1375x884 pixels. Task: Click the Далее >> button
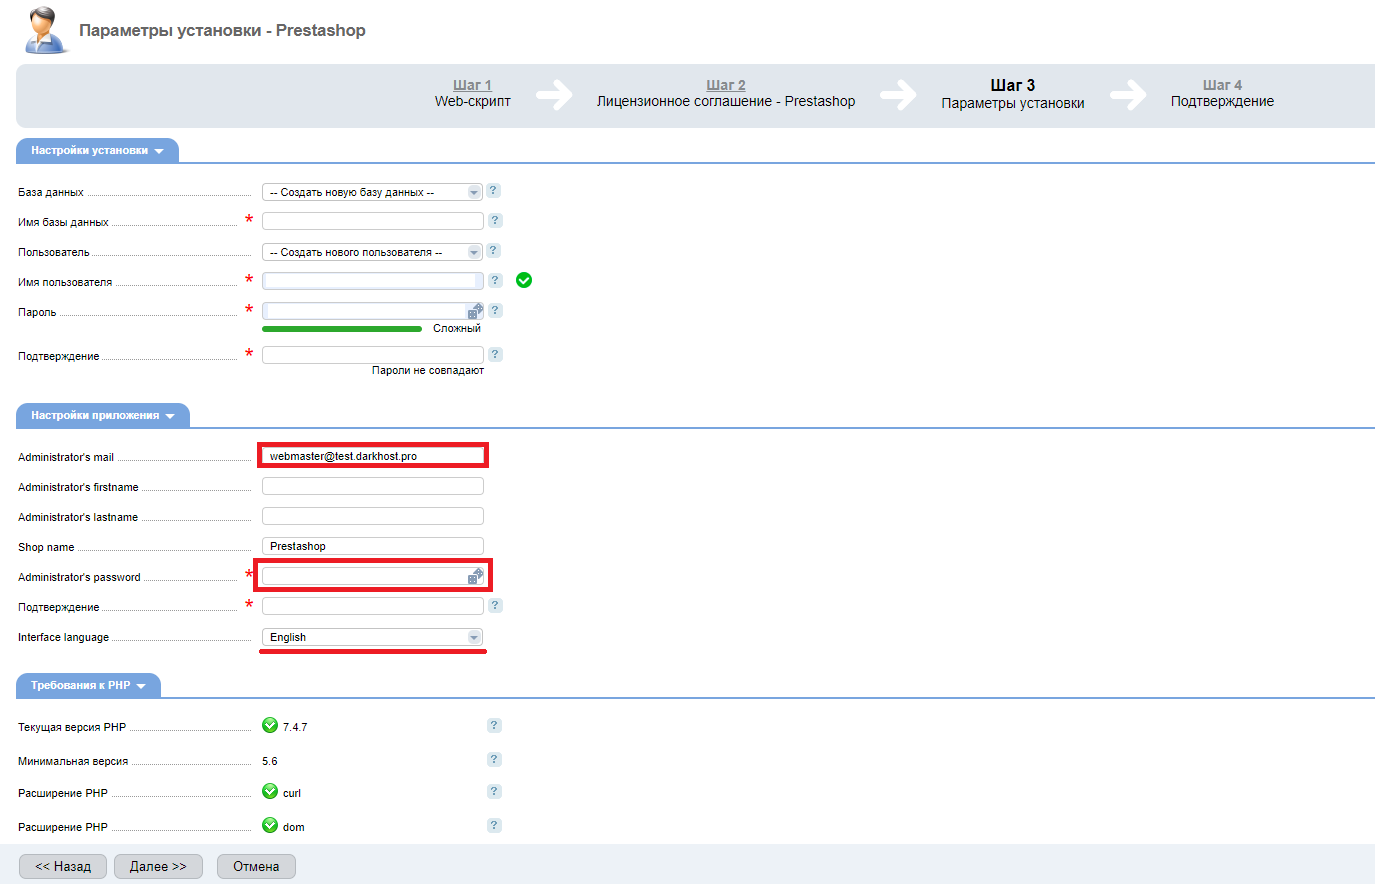click(x=158, y=866)
